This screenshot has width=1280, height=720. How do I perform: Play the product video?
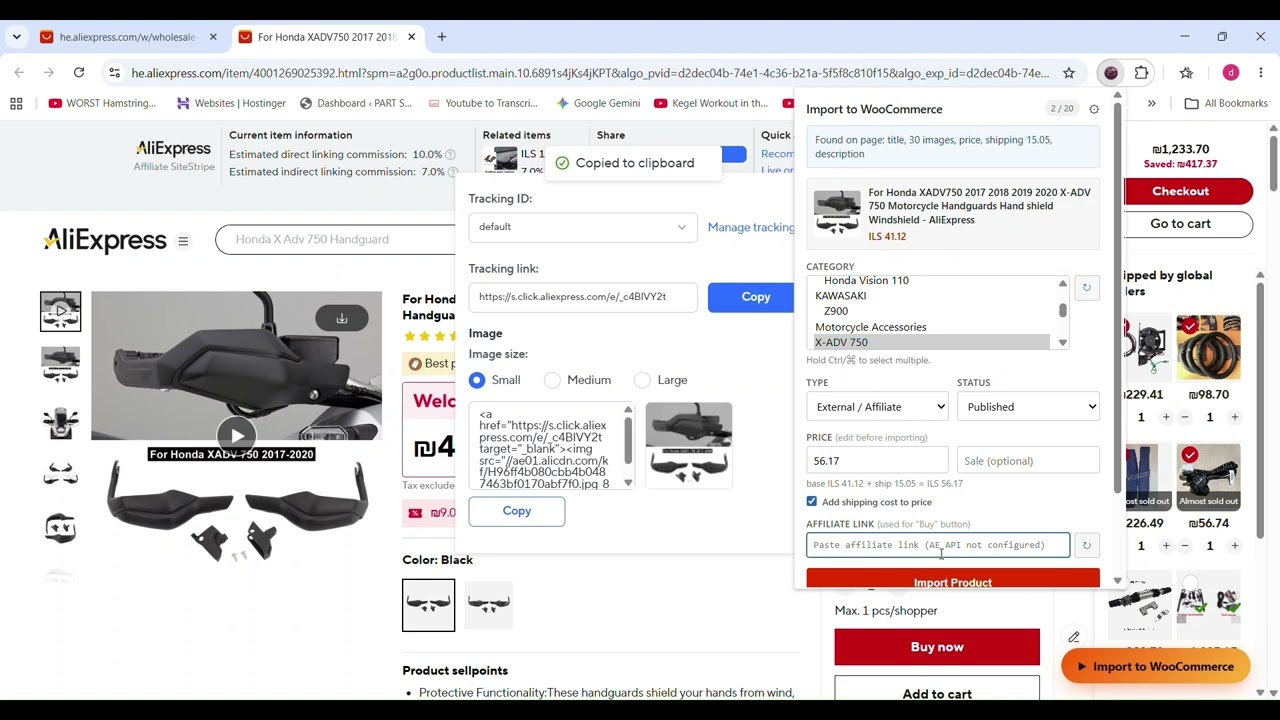coord(236,435)
